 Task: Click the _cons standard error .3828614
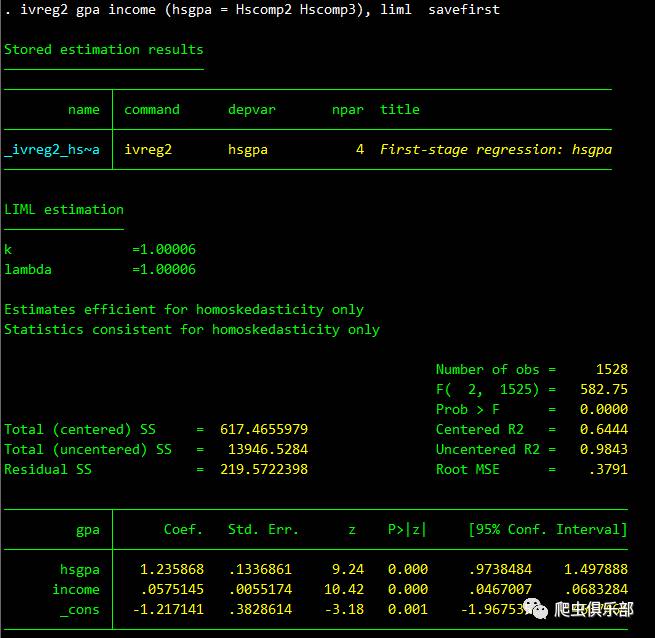point(260,609)
